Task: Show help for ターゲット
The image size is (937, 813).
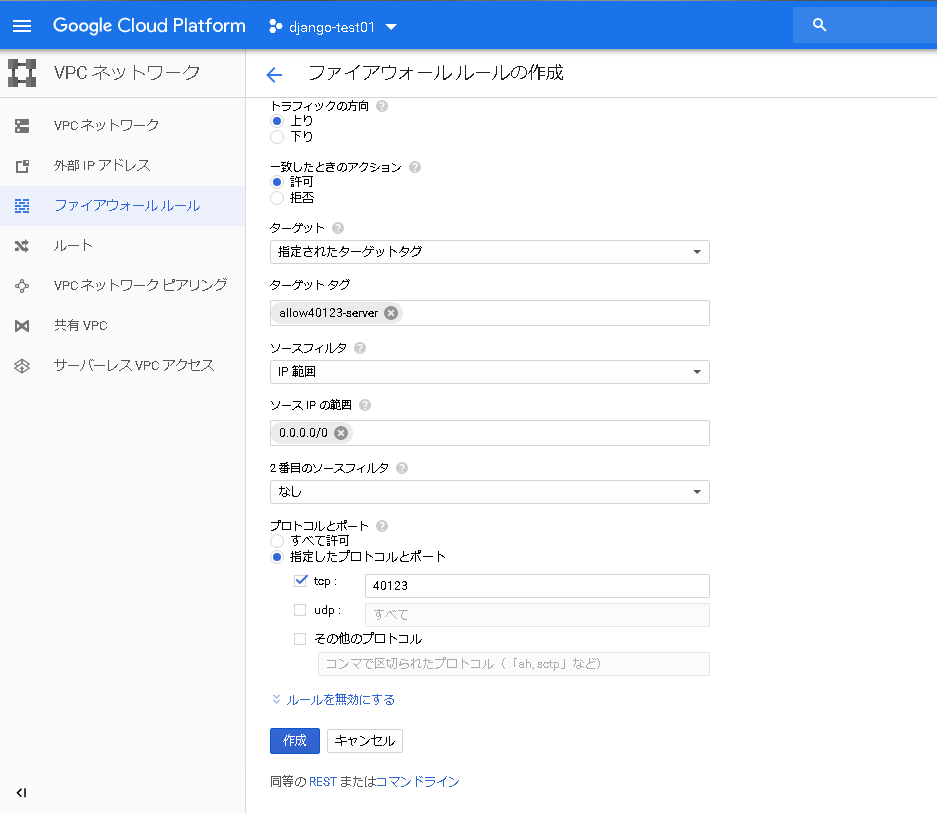Action: [338, 228]
